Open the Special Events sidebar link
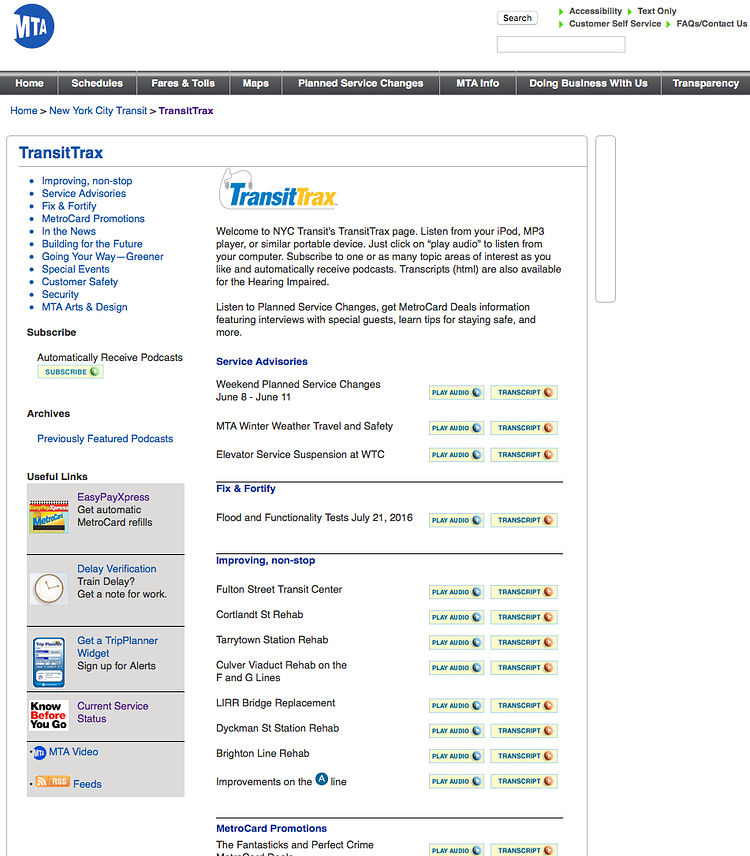The height and width of the screenshot is (856, 750). pyautogui.click(x=75, y=269)
